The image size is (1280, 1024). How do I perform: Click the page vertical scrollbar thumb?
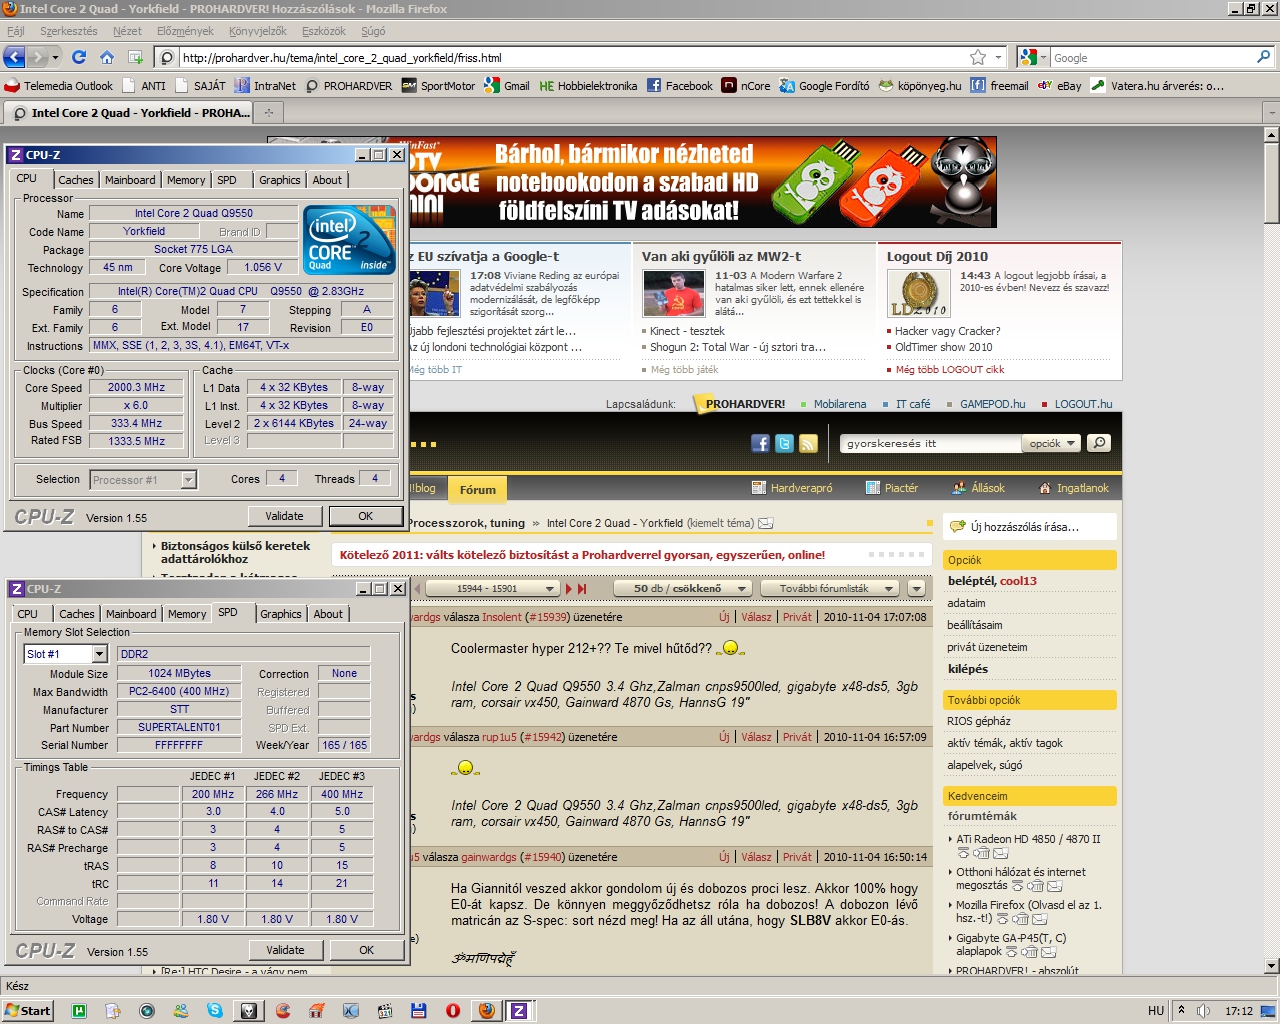pos(1271,184)
